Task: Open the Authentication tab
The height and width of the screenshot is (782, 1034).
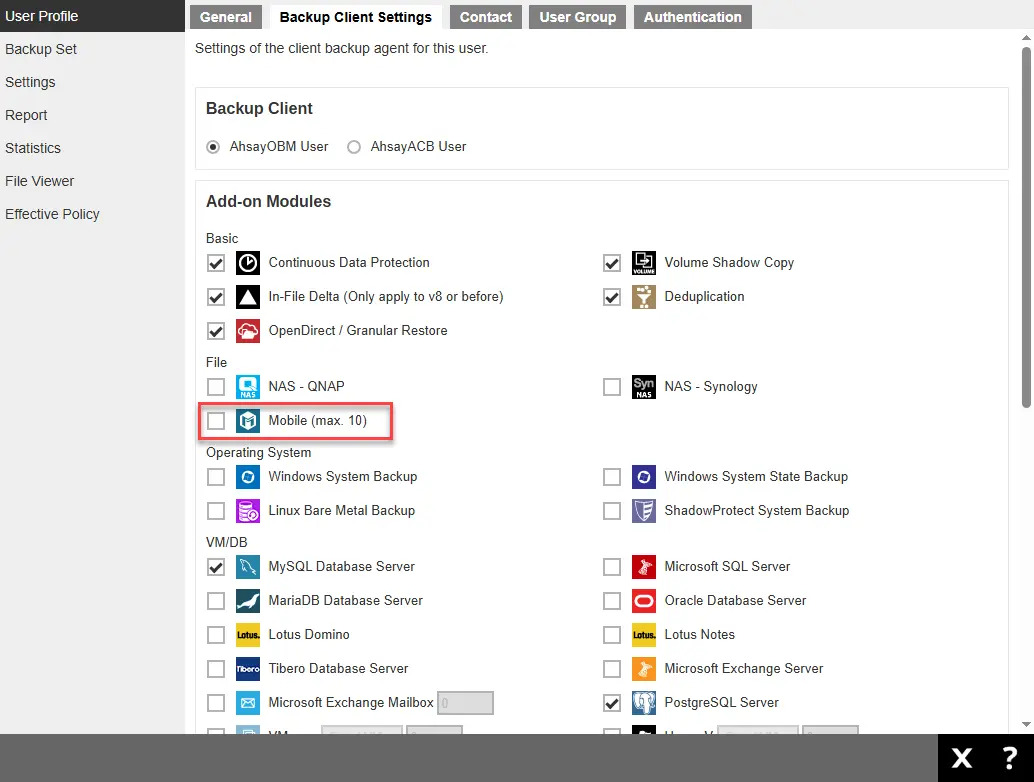Action: point(692,17)
